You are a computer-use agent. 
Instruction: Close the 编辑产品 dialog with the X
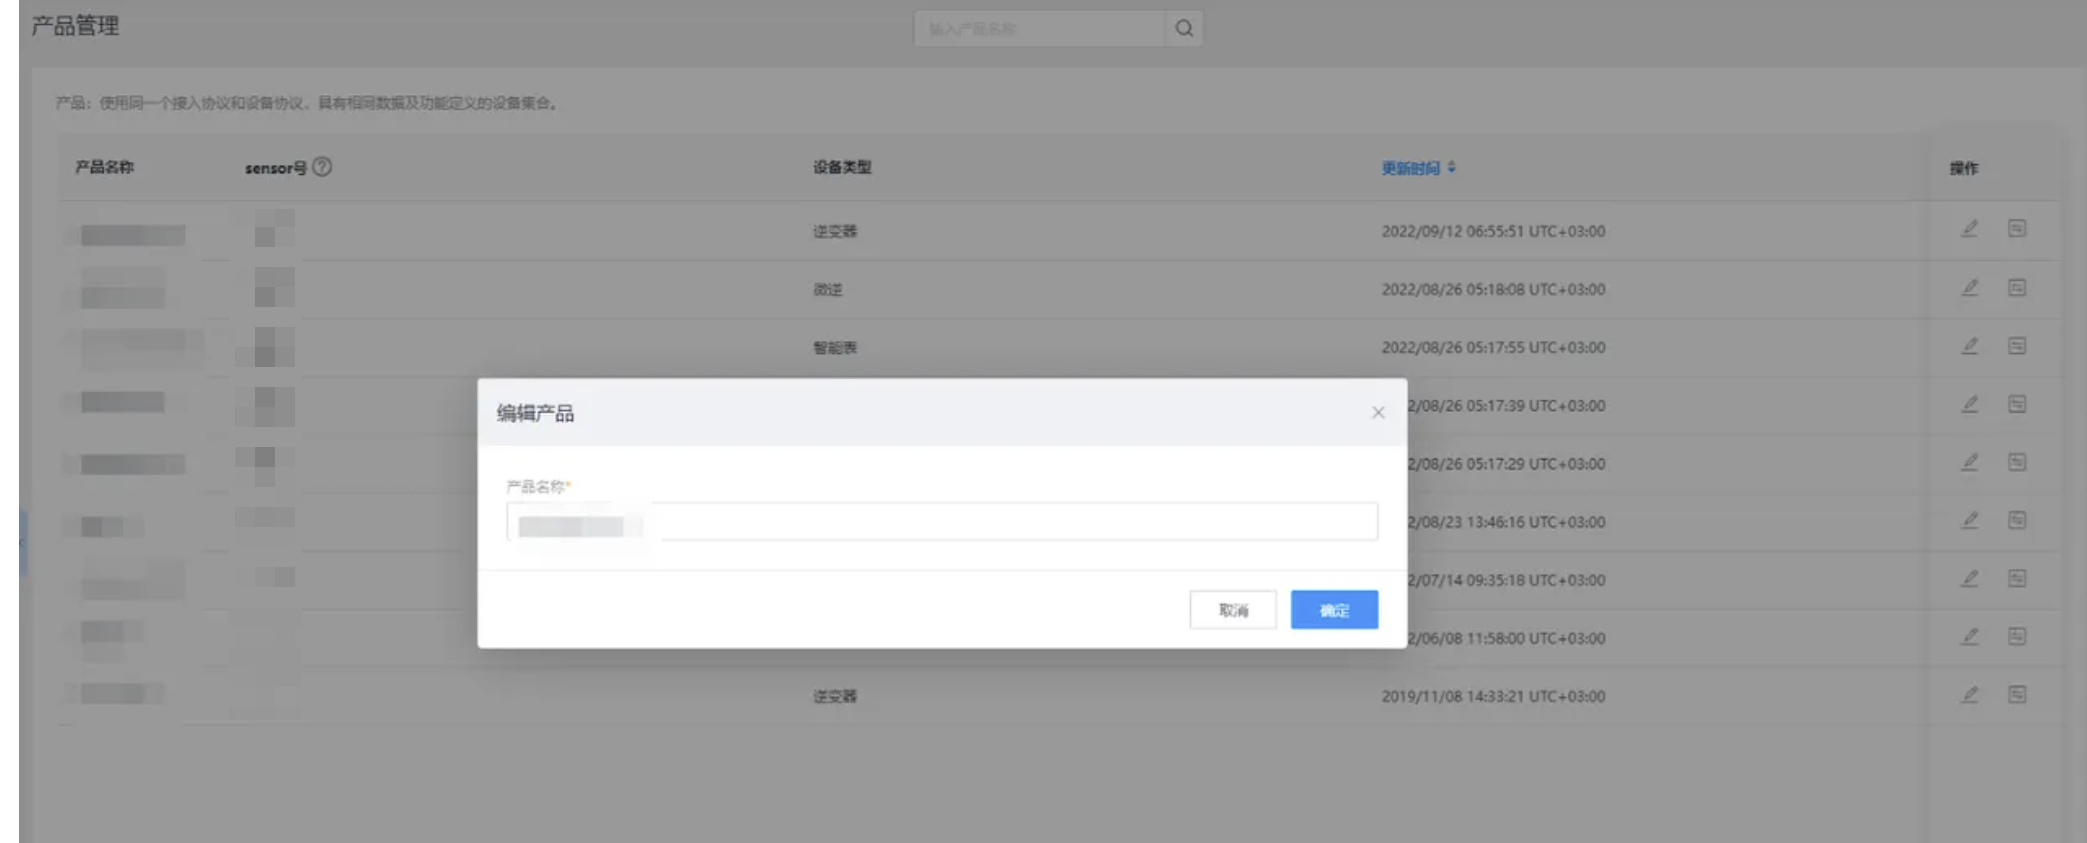coord(1378,412)
